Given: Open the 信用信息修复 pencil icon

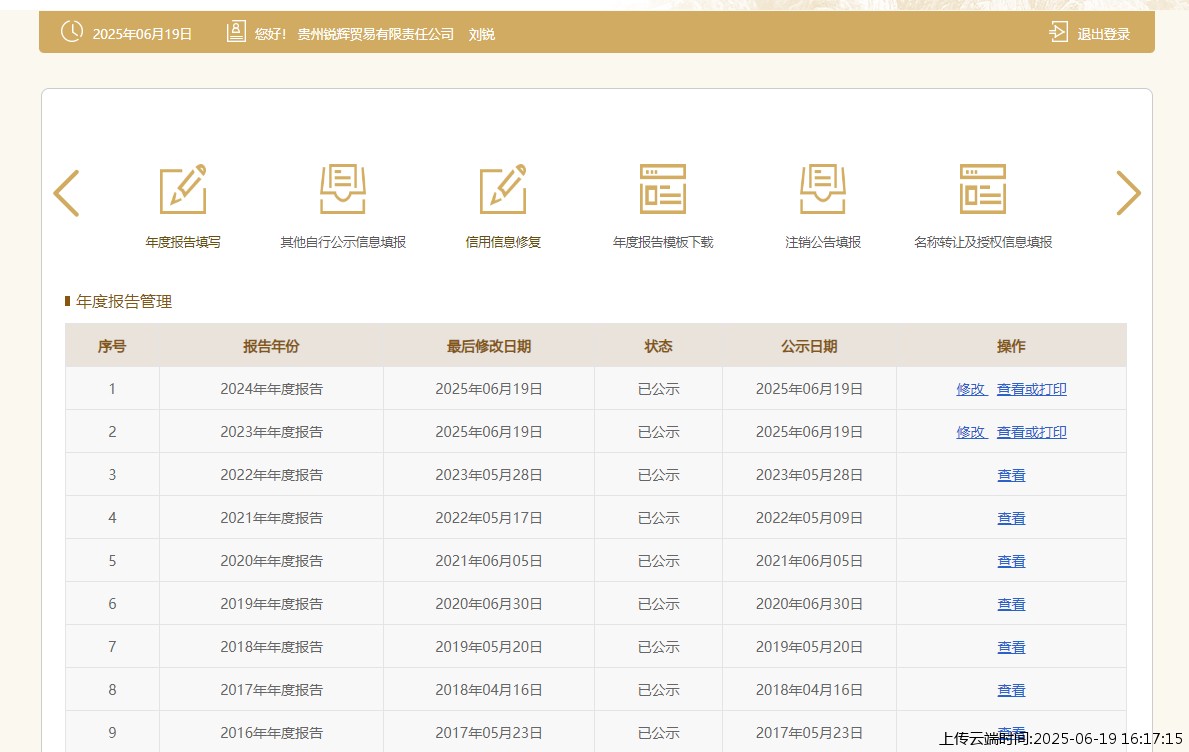Looking at the screenshot, I should pos(503,189).
